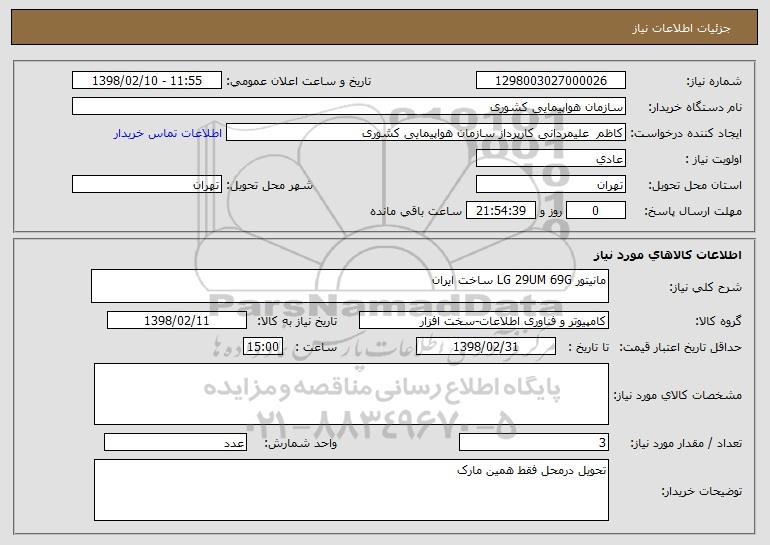Click remaining time field 21:54:39
The width and height of the screenshot is (770, 545).
pos(500,211)
